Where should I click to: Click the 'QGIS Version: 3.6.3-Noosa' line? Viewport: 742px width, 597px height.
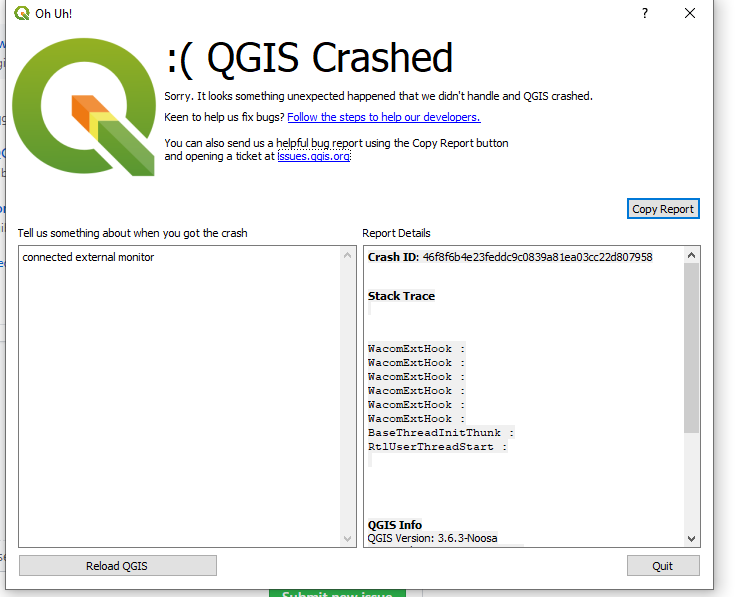(x=433, y=538)
